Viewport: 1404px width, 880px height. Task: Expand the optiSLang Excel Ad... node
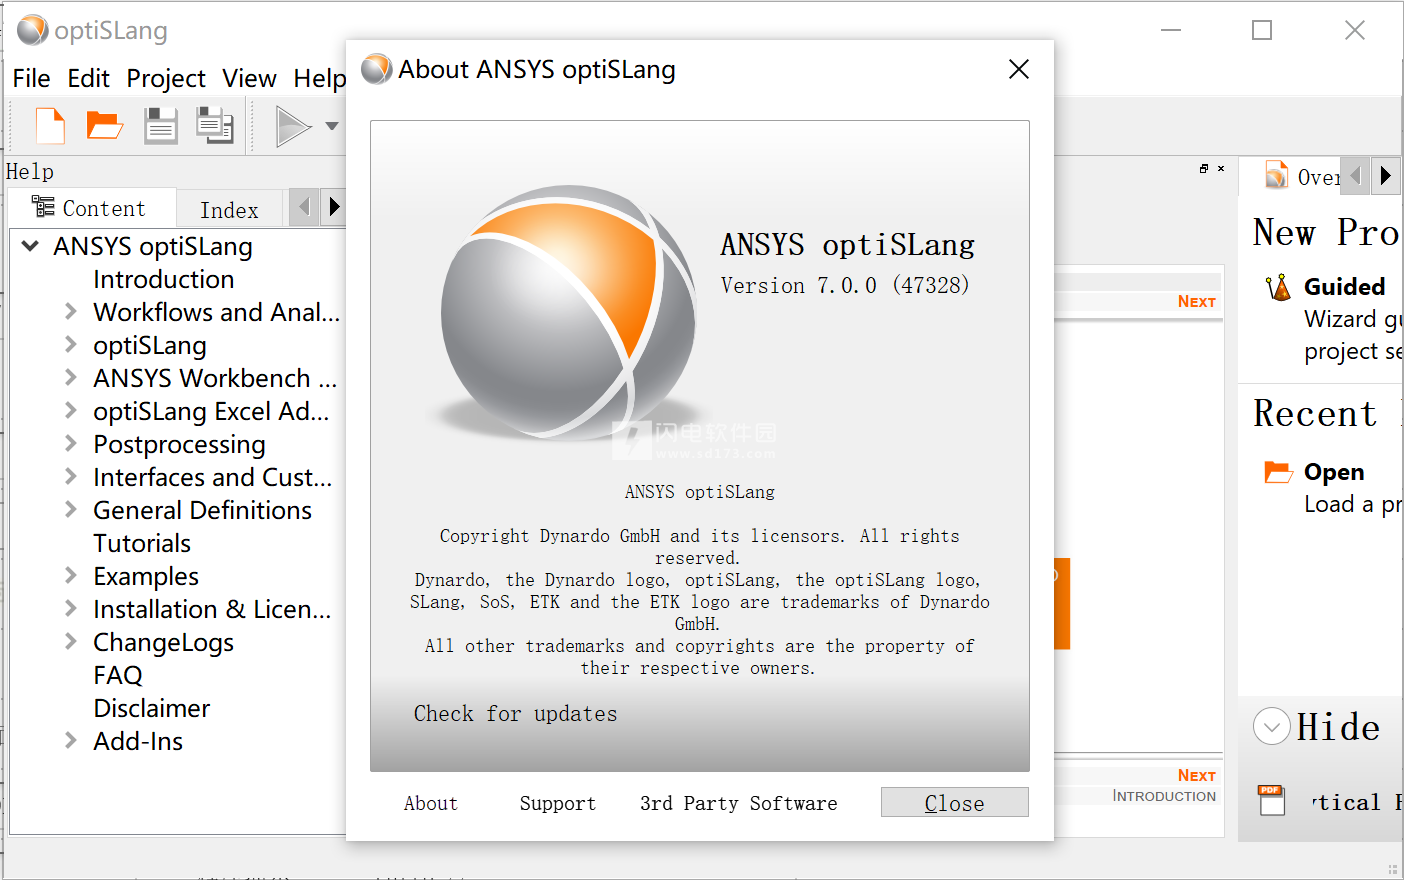(x=70, y=411)
